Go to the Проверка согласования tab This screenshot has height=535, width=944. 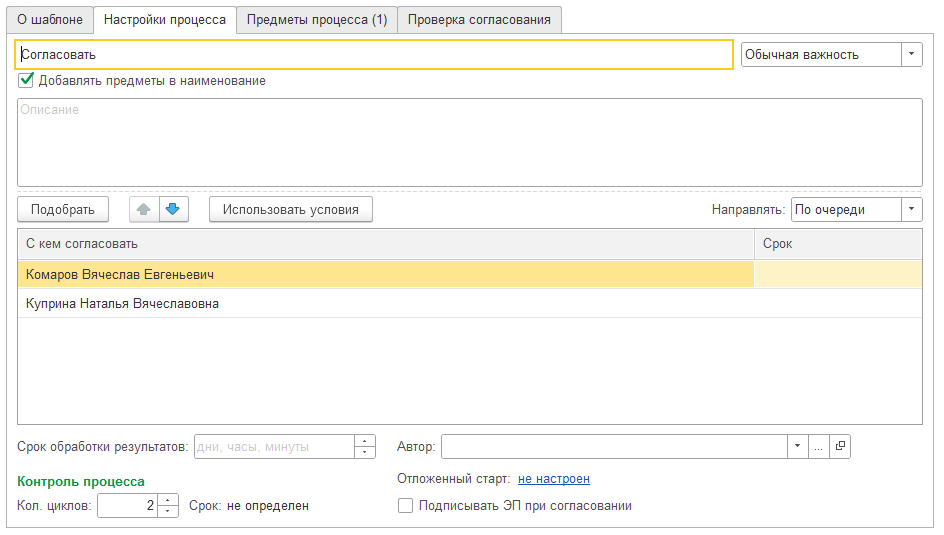(479, 20)
